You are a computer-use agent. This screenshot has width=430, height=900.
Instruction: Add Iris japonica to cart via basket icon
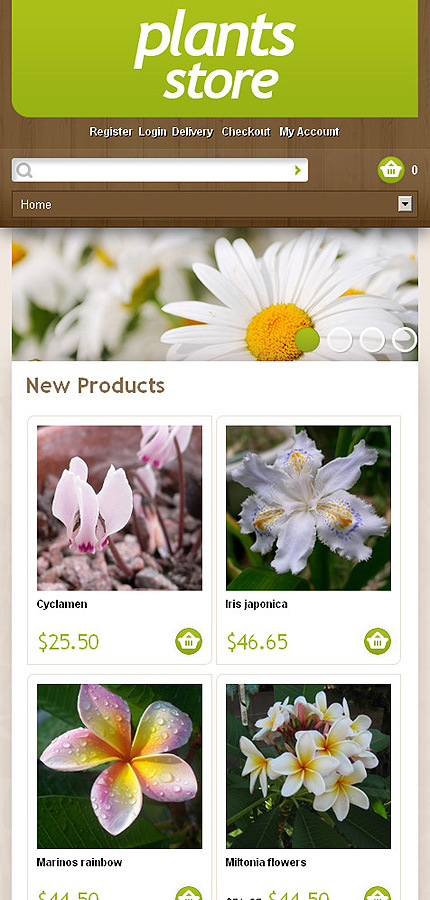(x=378, y=641)
